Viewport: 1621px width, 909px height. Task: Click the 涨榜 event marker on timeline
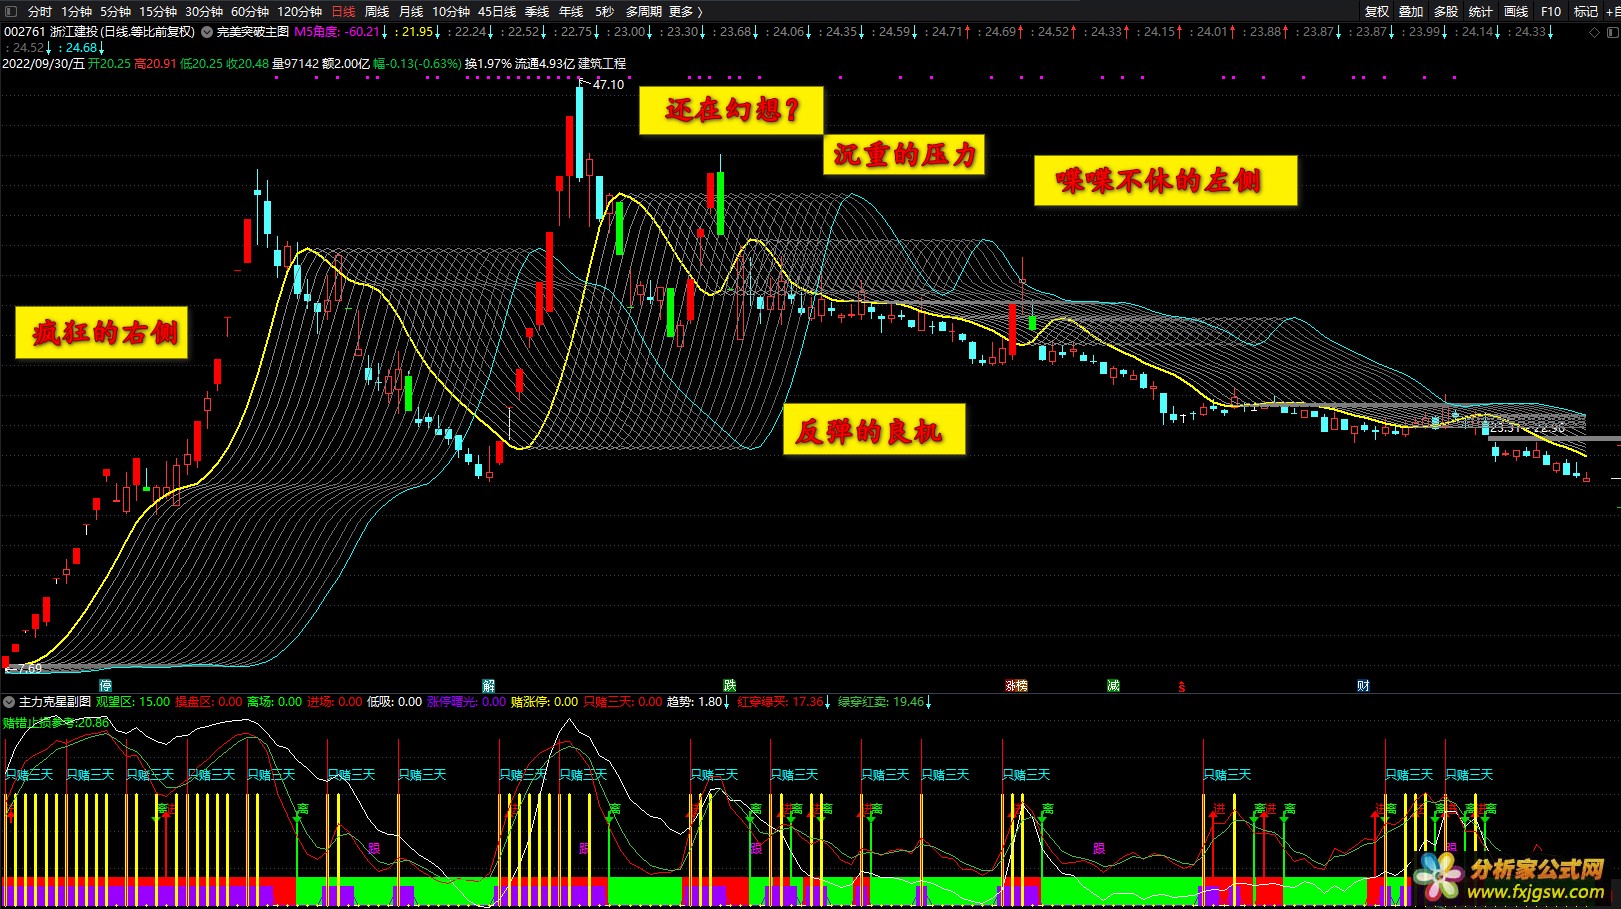pos(1016,686)
